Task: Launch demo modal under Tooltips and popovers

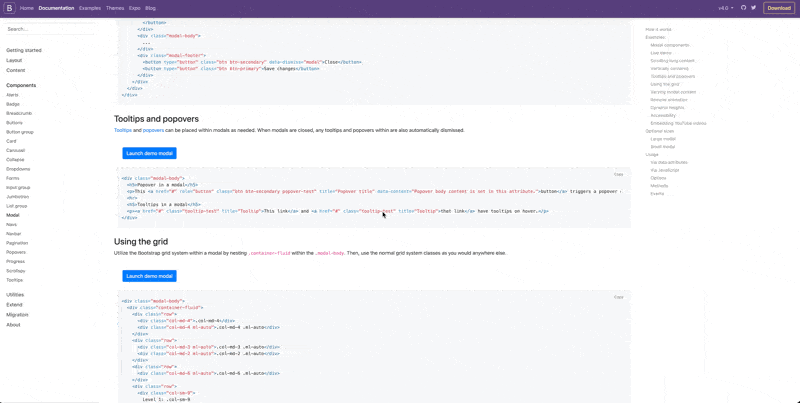Action: pyautogui.click(x=149, y=153)
